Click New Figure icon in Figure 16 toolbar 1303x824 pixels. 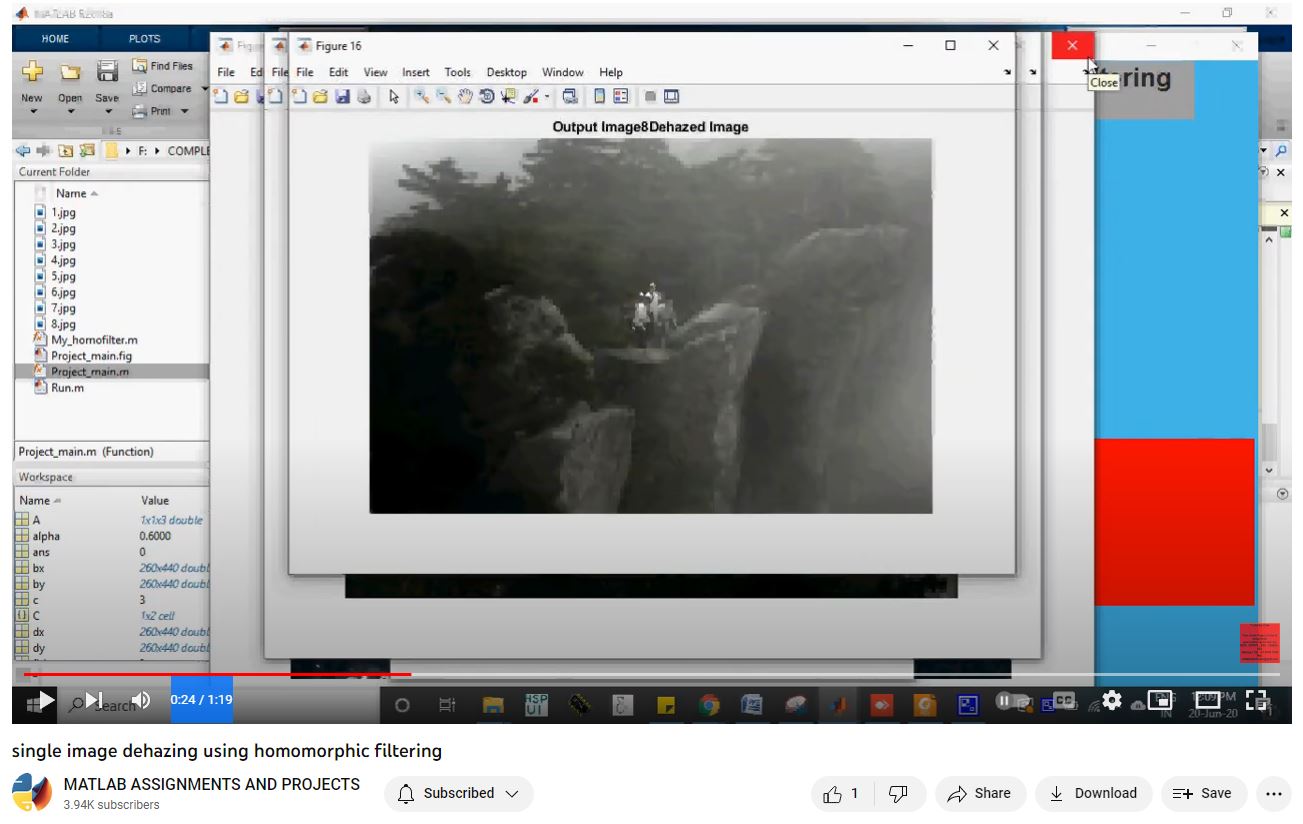tap(298, 96)
